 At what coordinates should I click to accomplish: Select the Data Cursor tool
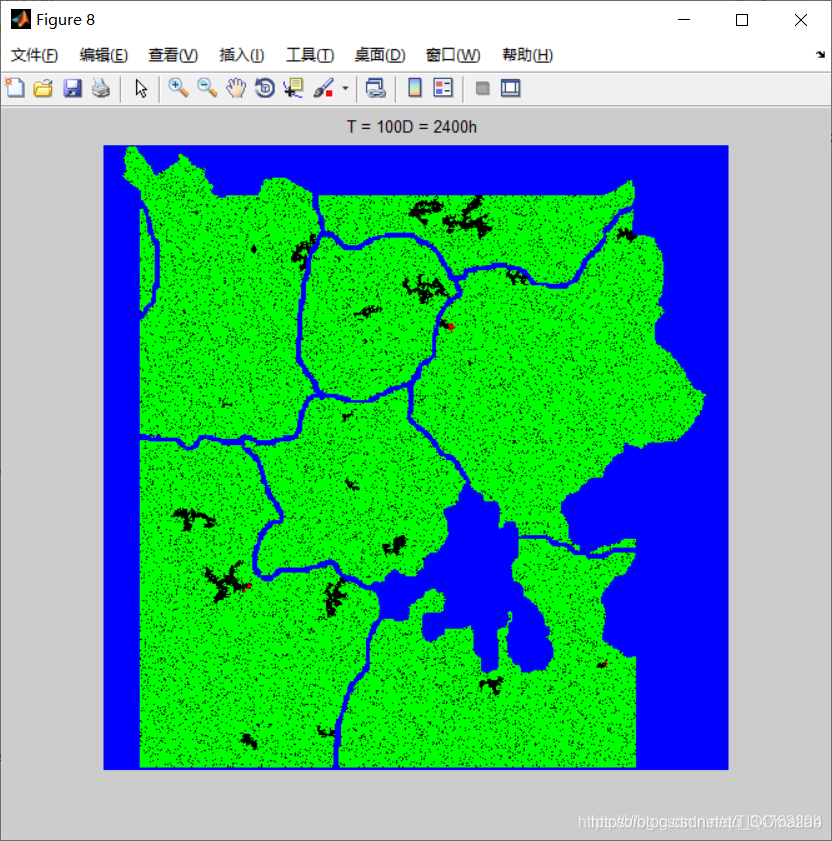click(294, 88)
